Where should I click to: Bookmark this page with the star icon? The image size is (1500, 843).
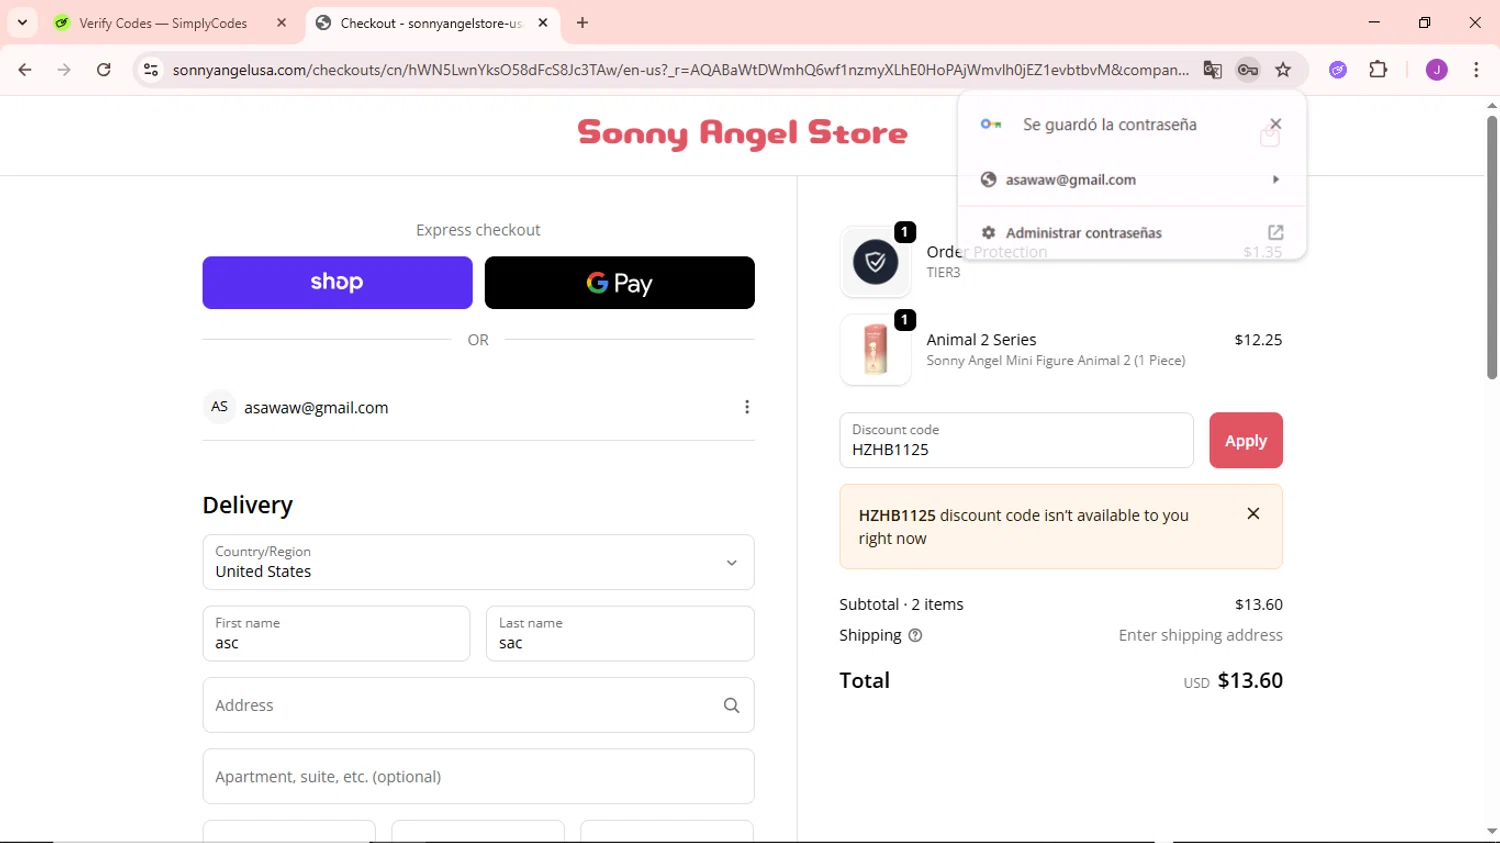(x=1283, y=70)
